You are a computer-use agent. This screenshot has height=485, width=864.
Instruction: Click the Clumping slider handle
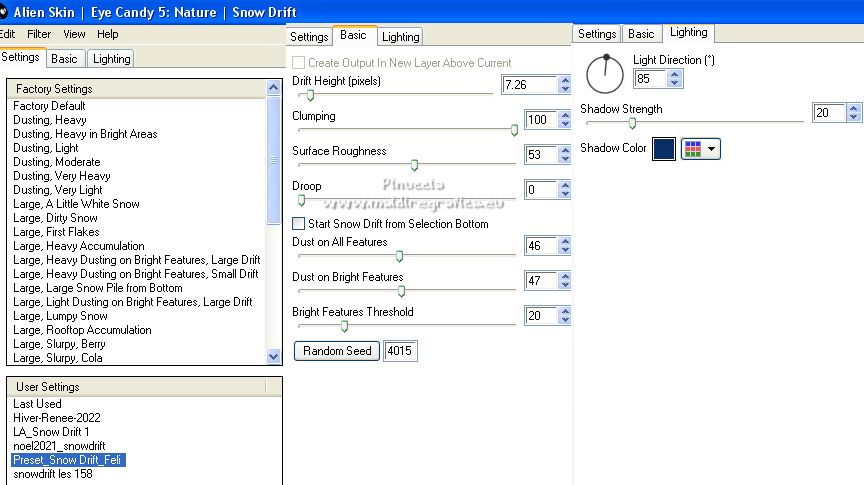click(x=514, y=130)
